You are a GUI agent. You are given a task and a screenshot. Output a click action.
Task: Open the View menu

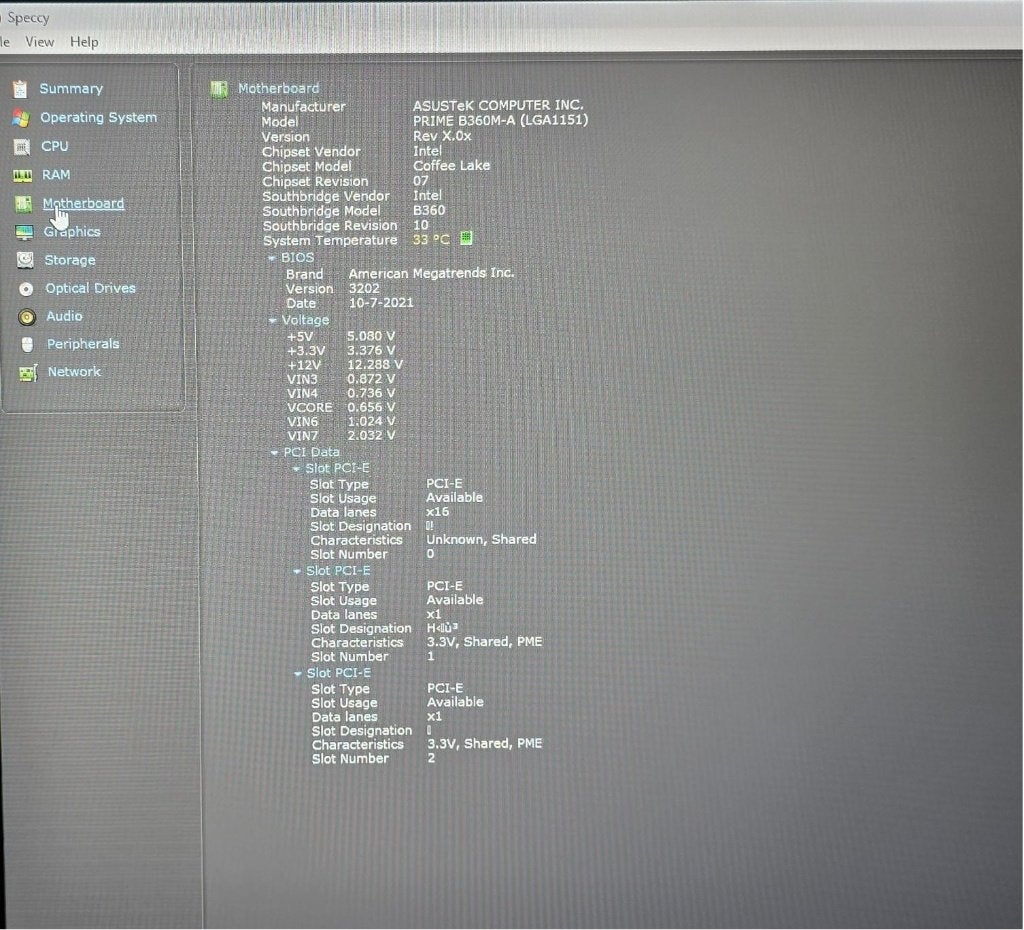pyautogui.click(x=39, y=42)
